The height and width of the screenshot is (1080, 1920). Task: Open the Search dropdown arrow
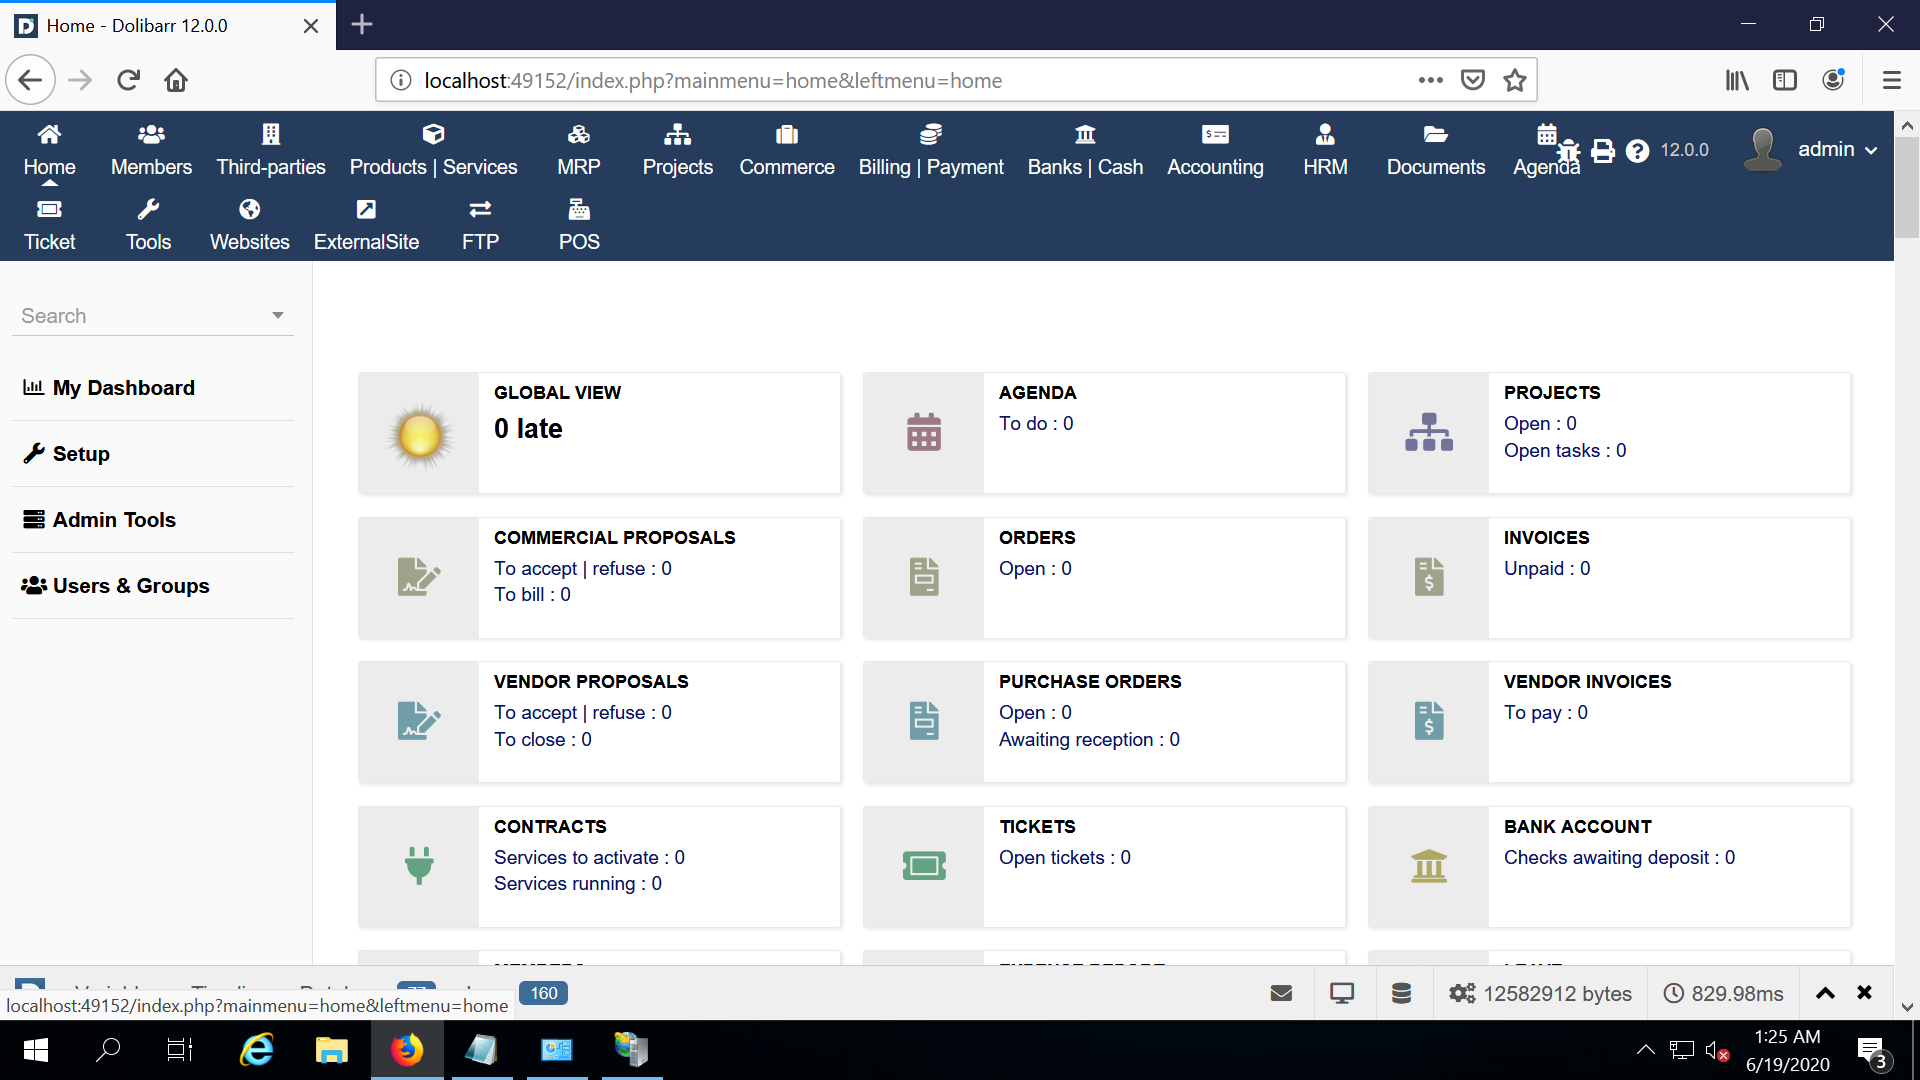[278, 316]
